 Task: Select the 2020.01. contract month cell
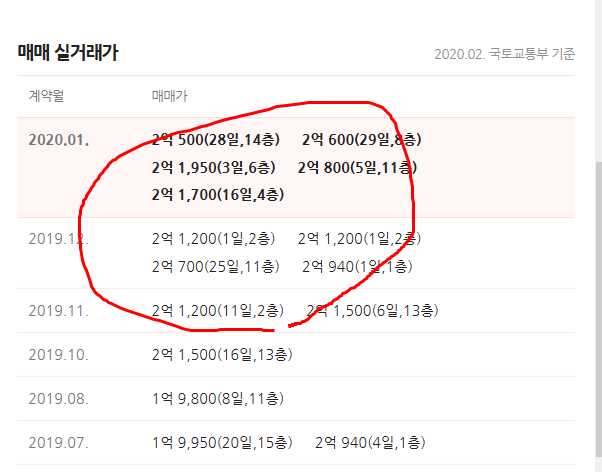click(x=59, y=140)
